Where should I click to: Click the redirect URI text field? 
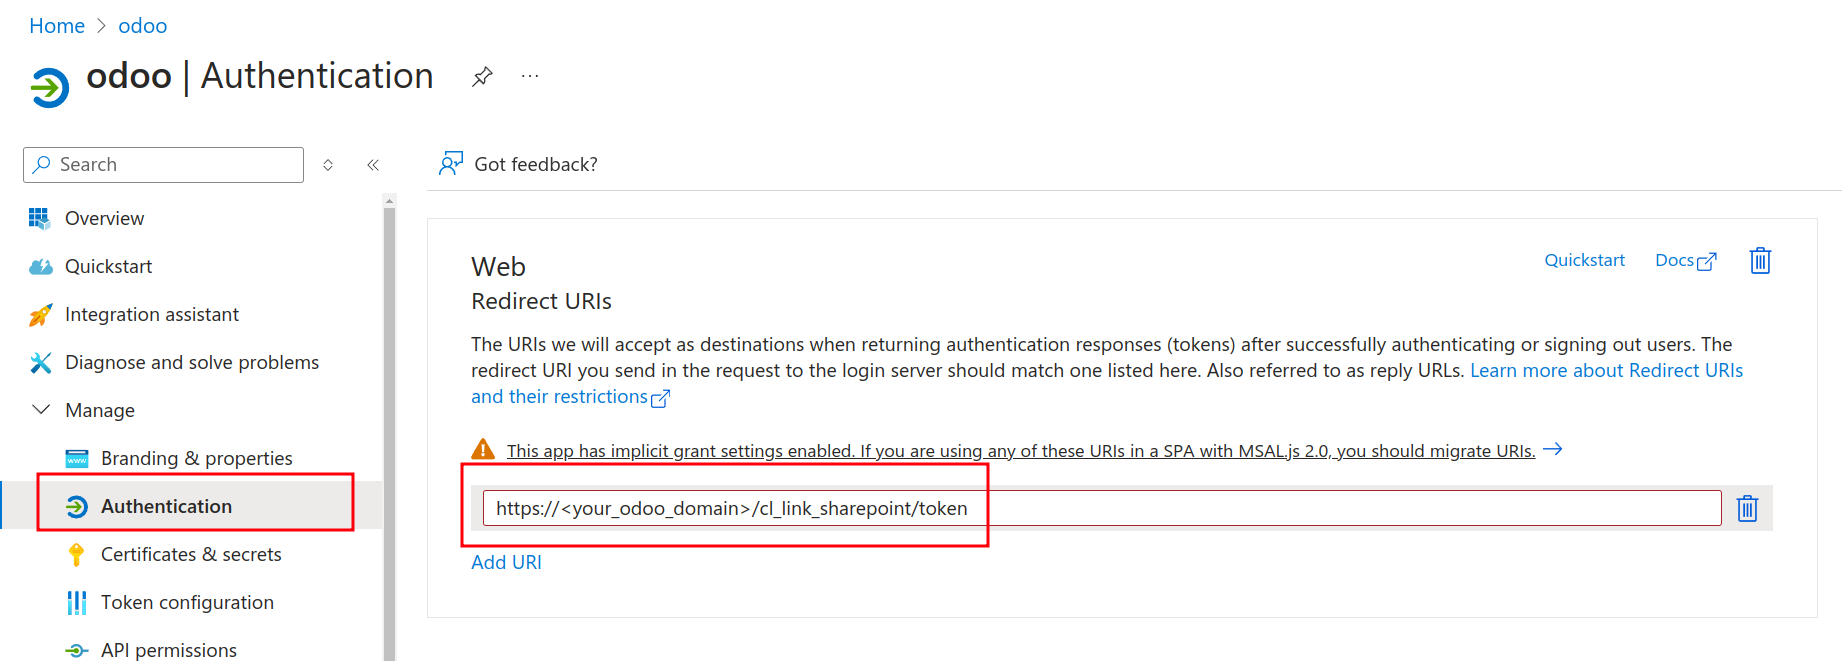tap(1100, 508)
